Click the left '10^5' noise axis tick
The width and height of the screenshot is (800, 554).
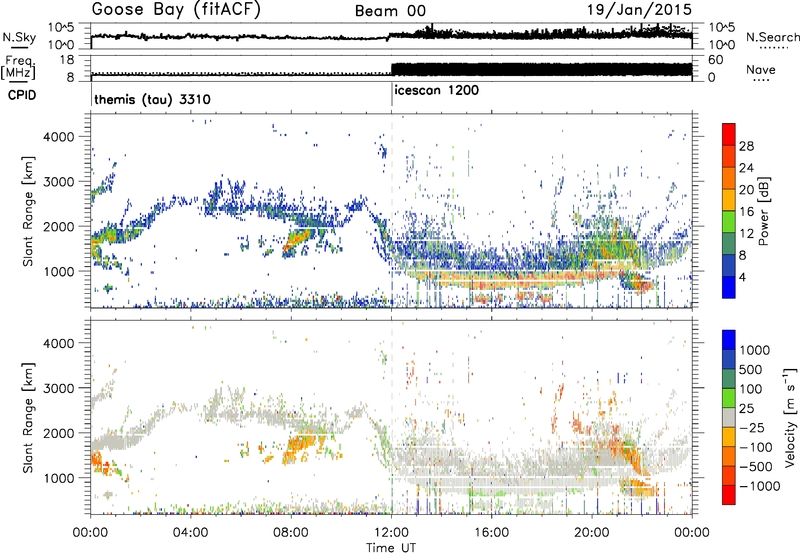click(61, 28)
